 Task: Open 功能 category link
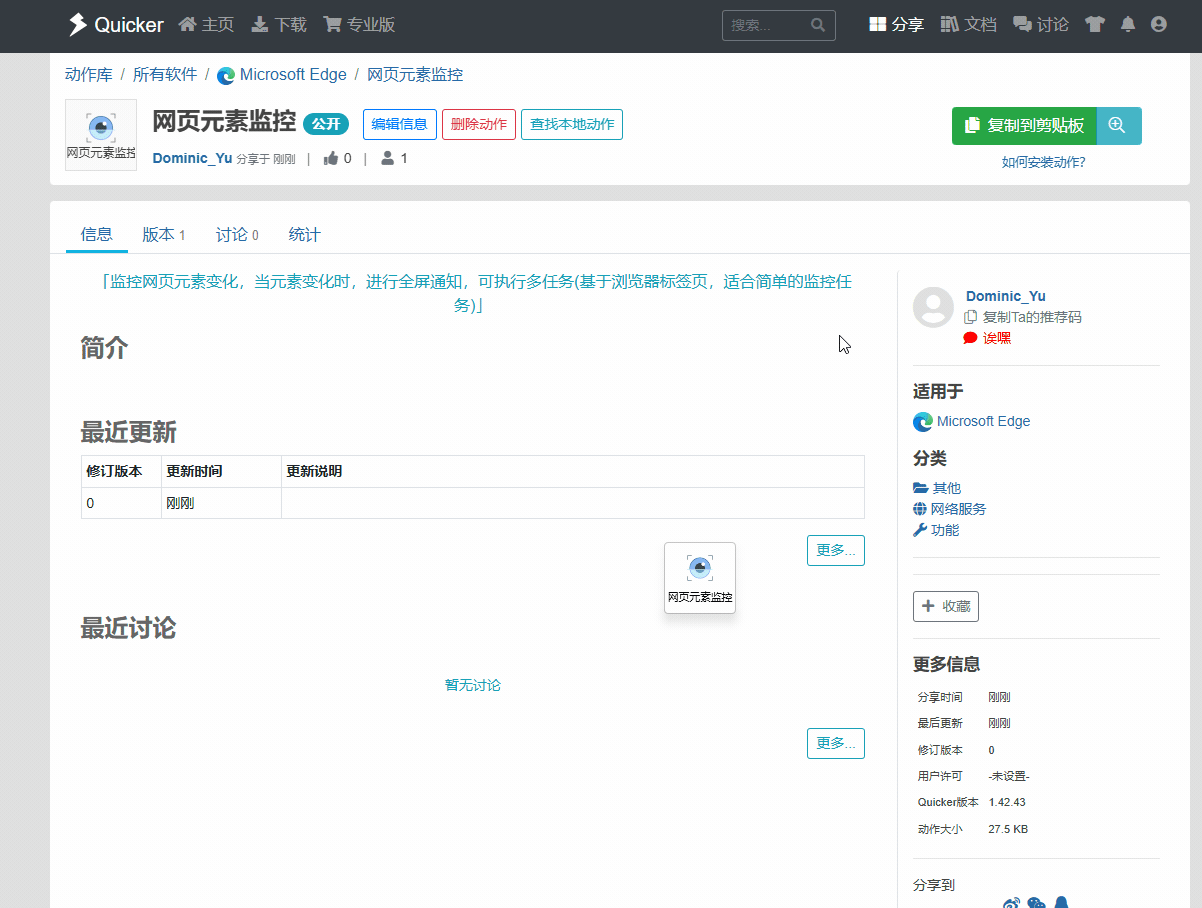tap(936, 530)
